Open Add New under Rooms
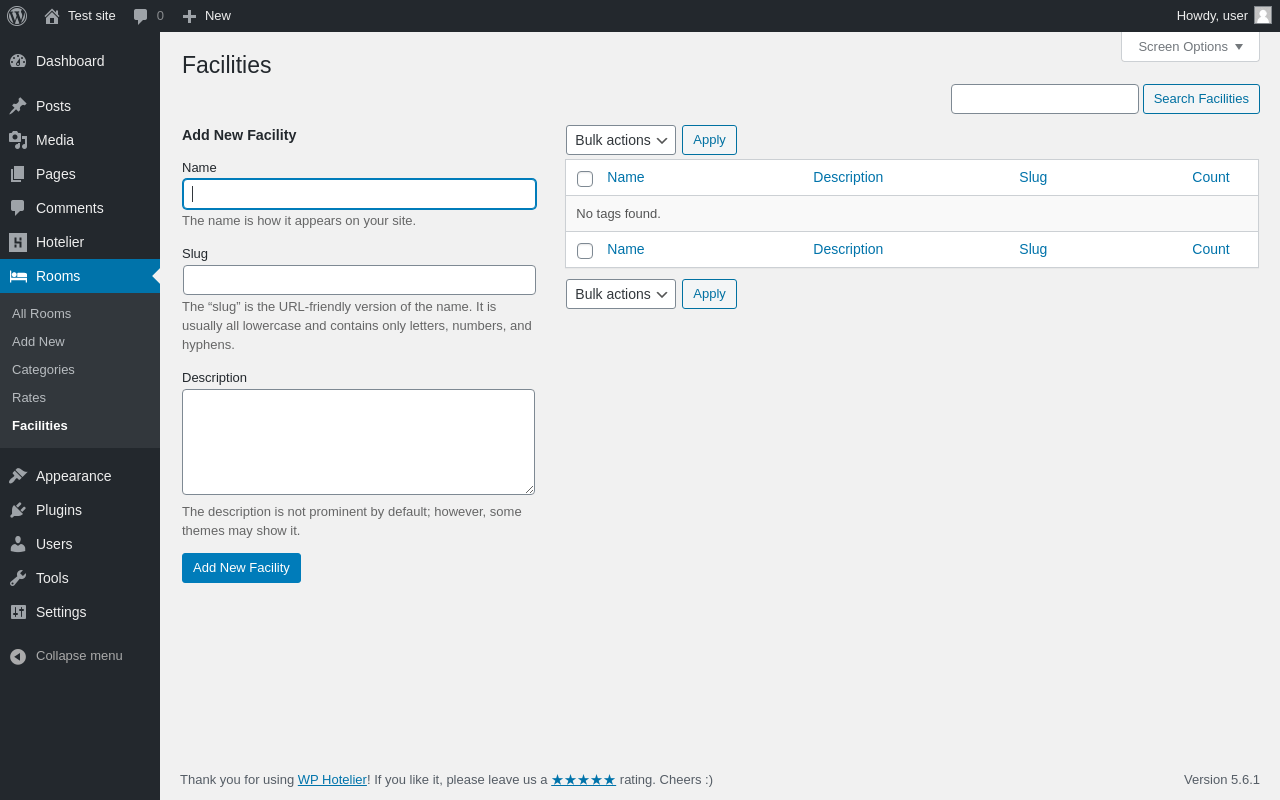Viewport: 1280px width, 800px height. click(x=38, y=342)
